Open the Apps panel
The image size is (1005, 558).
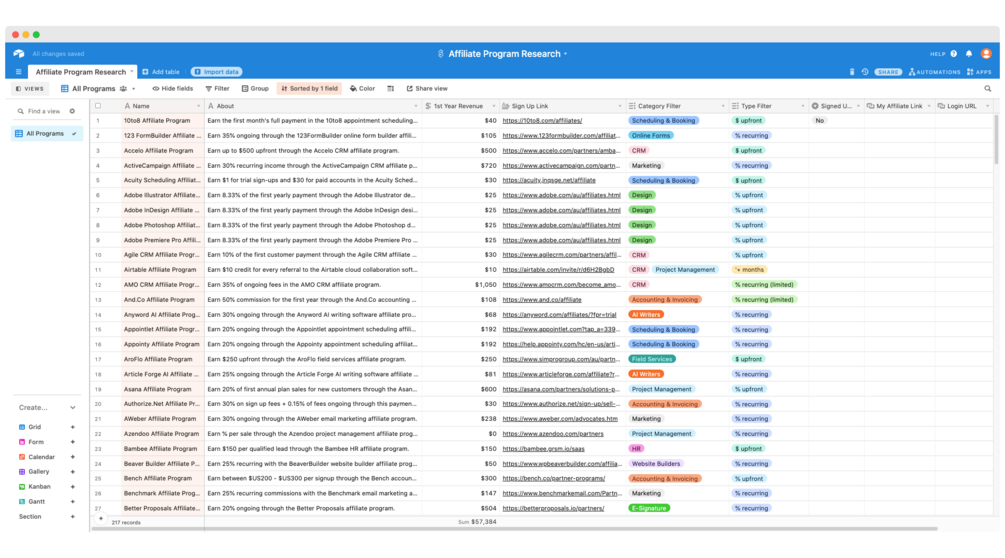tap(979, 72)
